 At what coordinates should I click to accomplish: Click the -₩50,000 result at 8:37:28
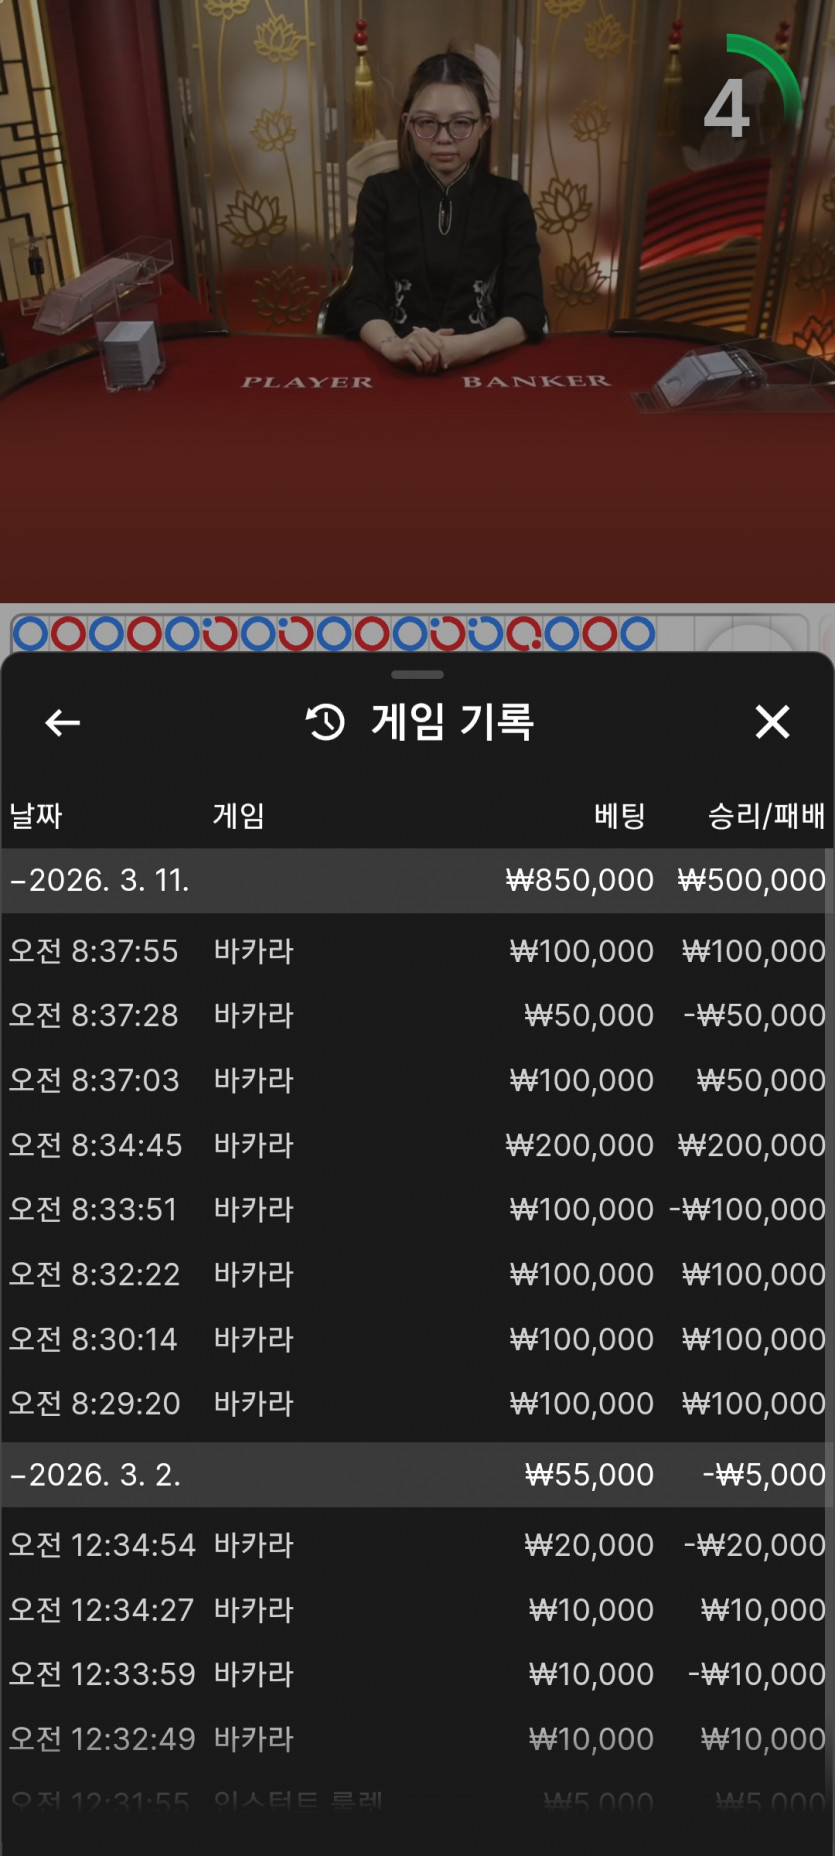click(755, 1015)
